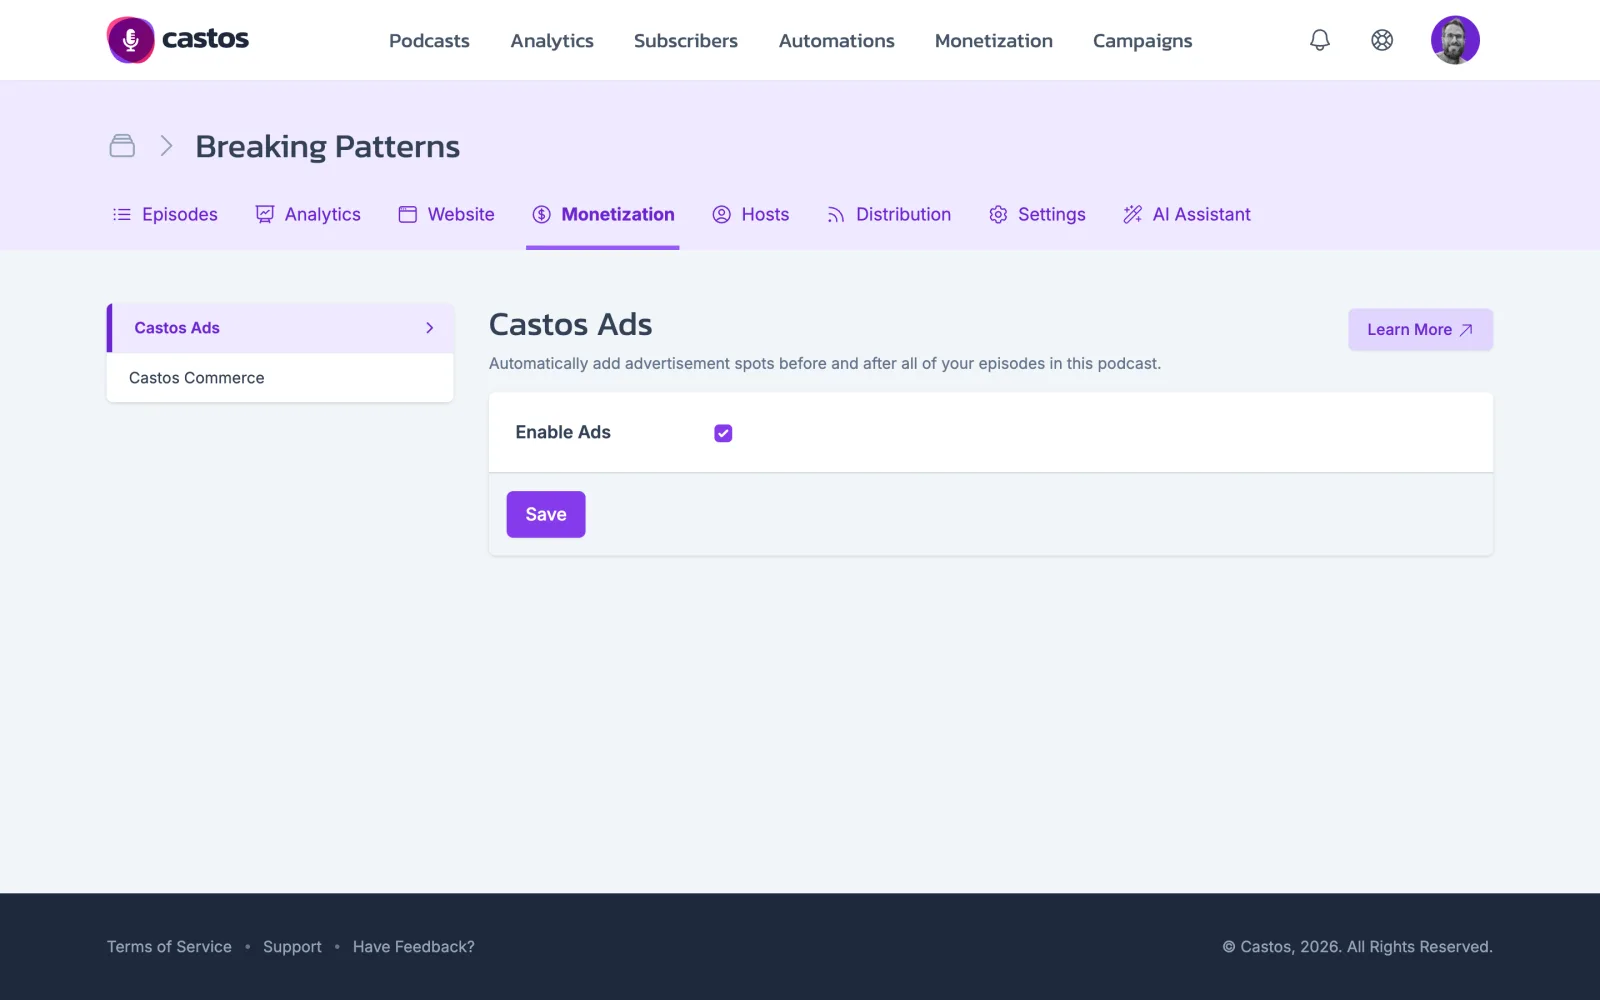This screenshot has height=1000, width=1600.
Task: Click the Breaking Patterns breadcrumb title
Action: (x=328, y=147)
